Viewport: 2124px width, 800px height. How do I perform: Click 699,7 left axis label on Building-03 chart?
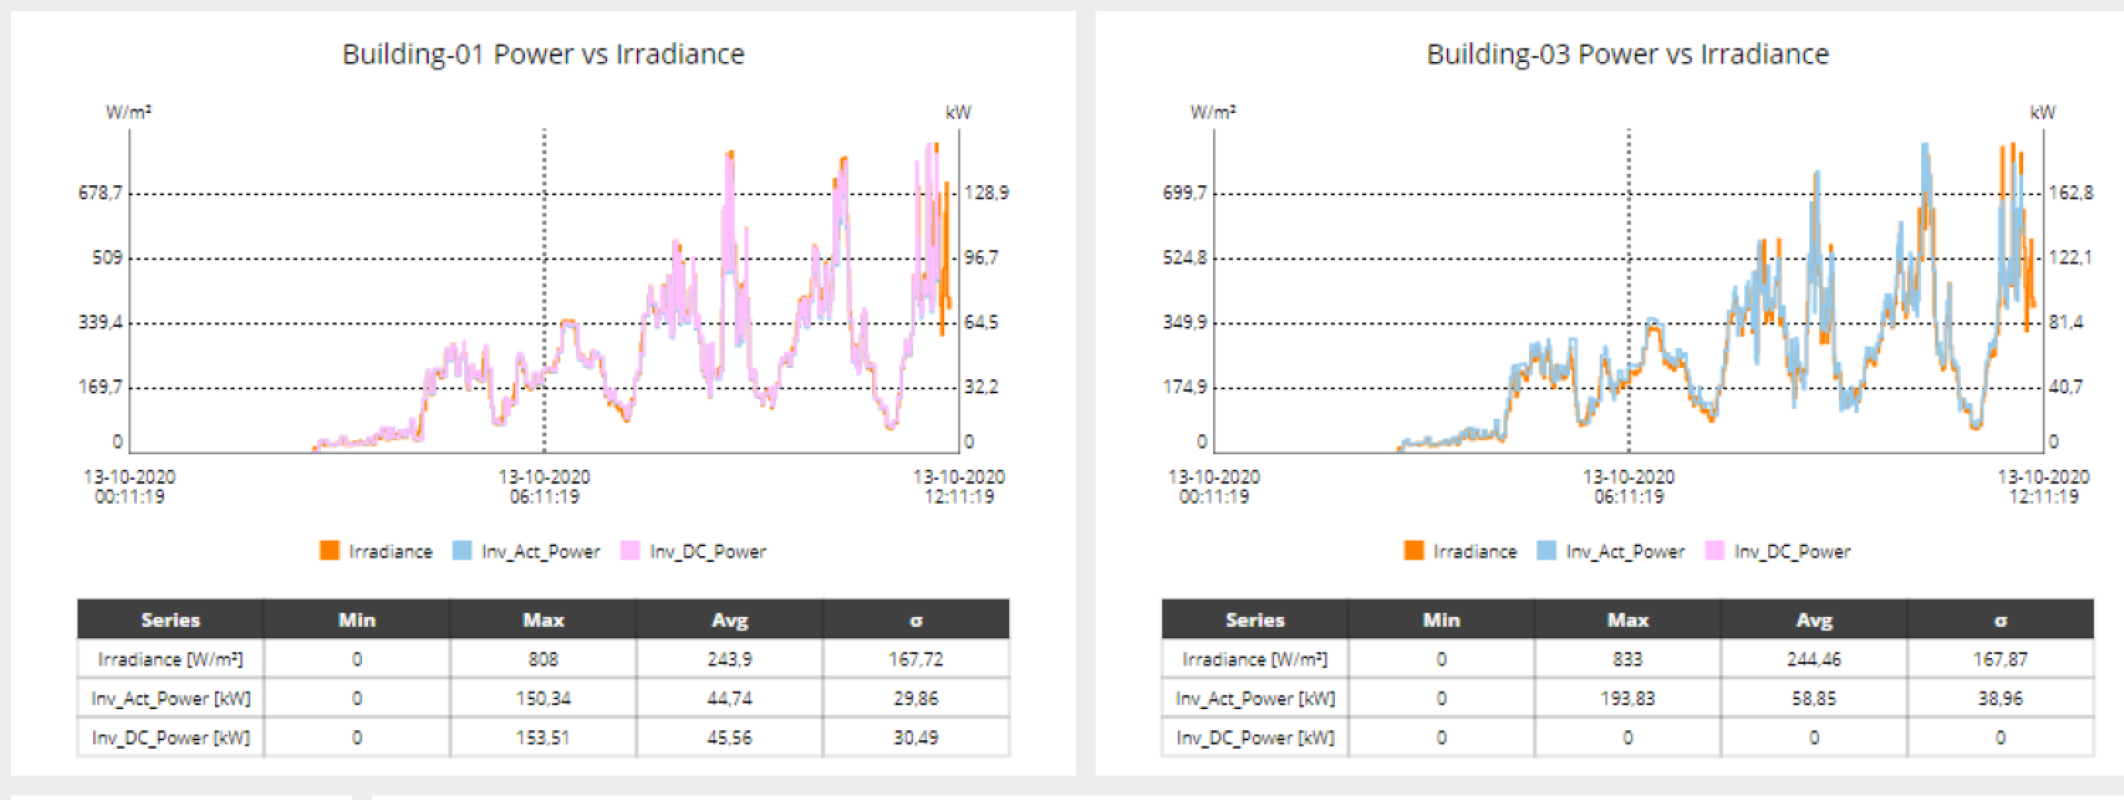[1185, 192]
